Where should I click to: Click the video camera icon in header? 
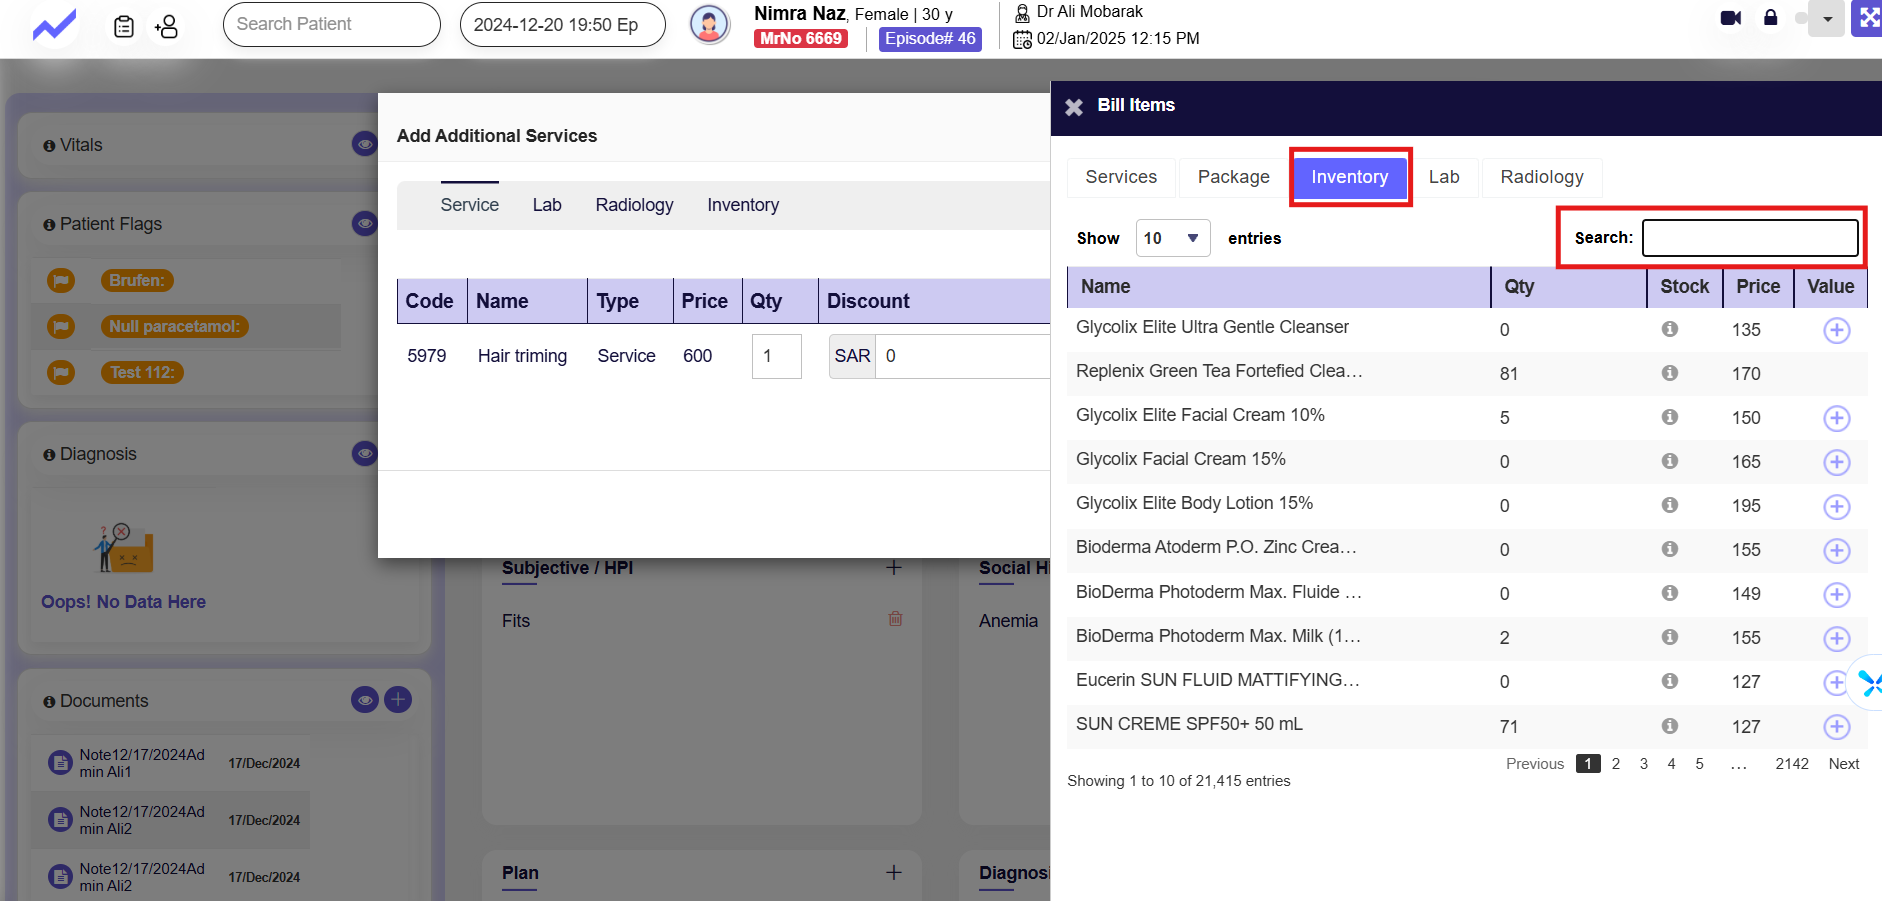[1730, 18]
